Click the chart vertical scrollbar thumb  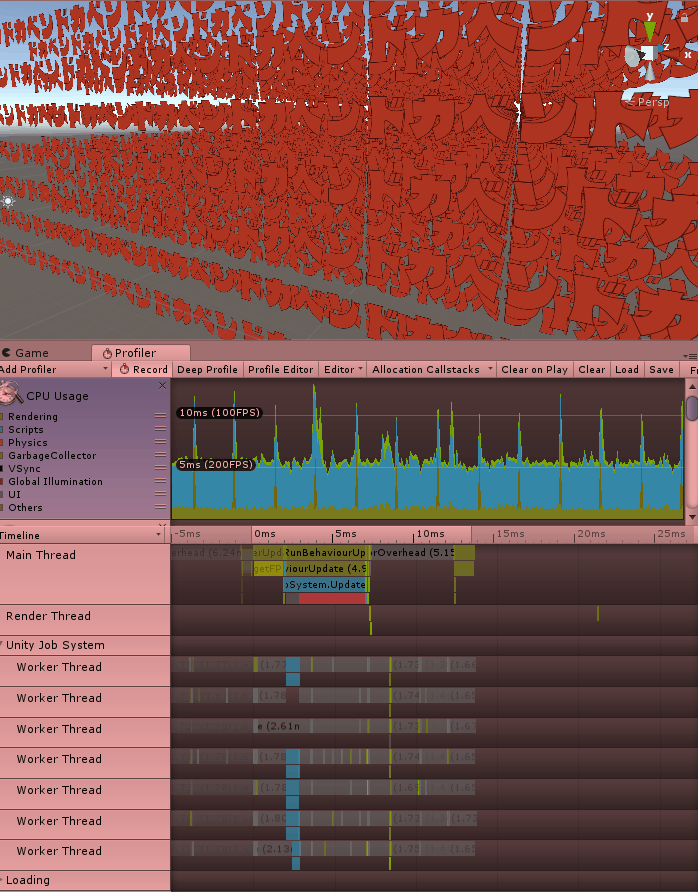[x=692, y=408]
